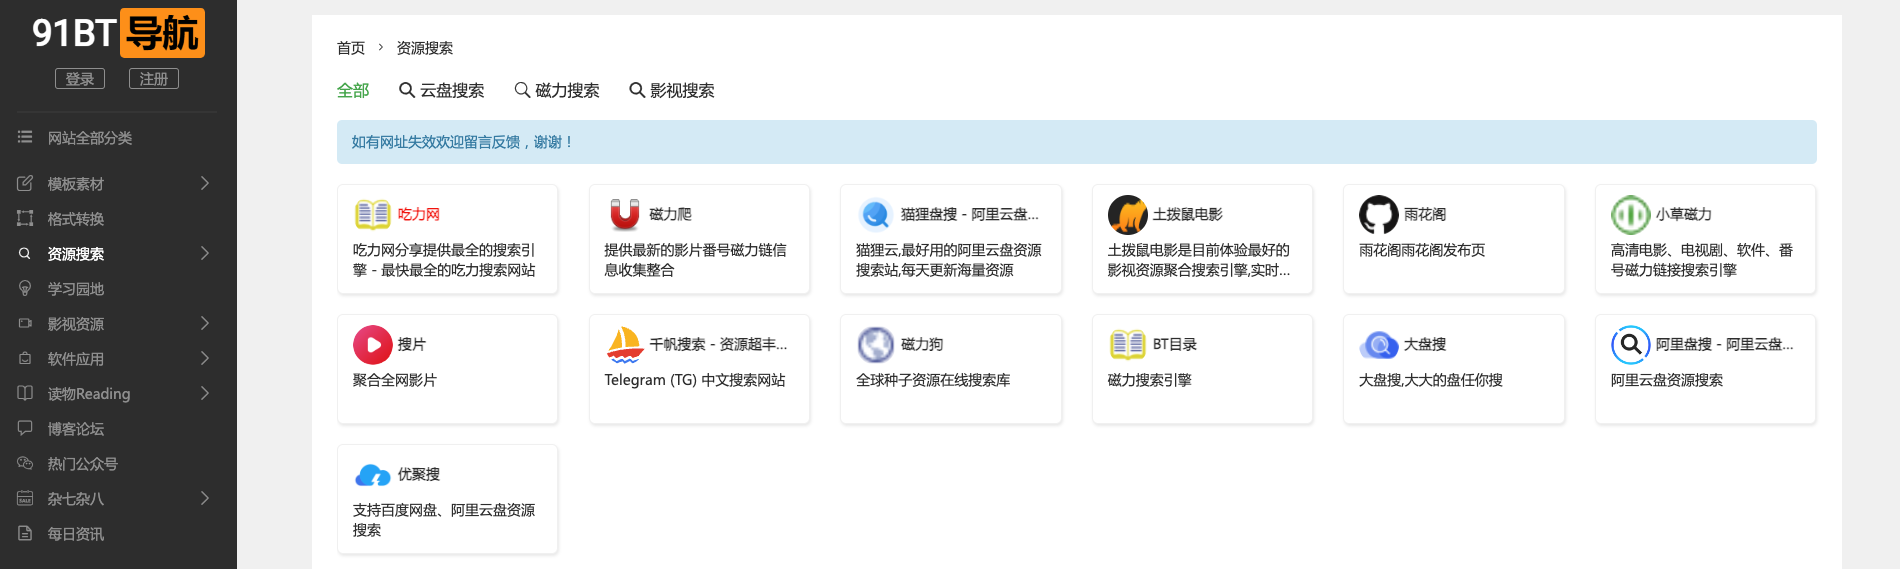
Task: Click the 猫狸盘搜 blue search icon
Action: (876, 214)
